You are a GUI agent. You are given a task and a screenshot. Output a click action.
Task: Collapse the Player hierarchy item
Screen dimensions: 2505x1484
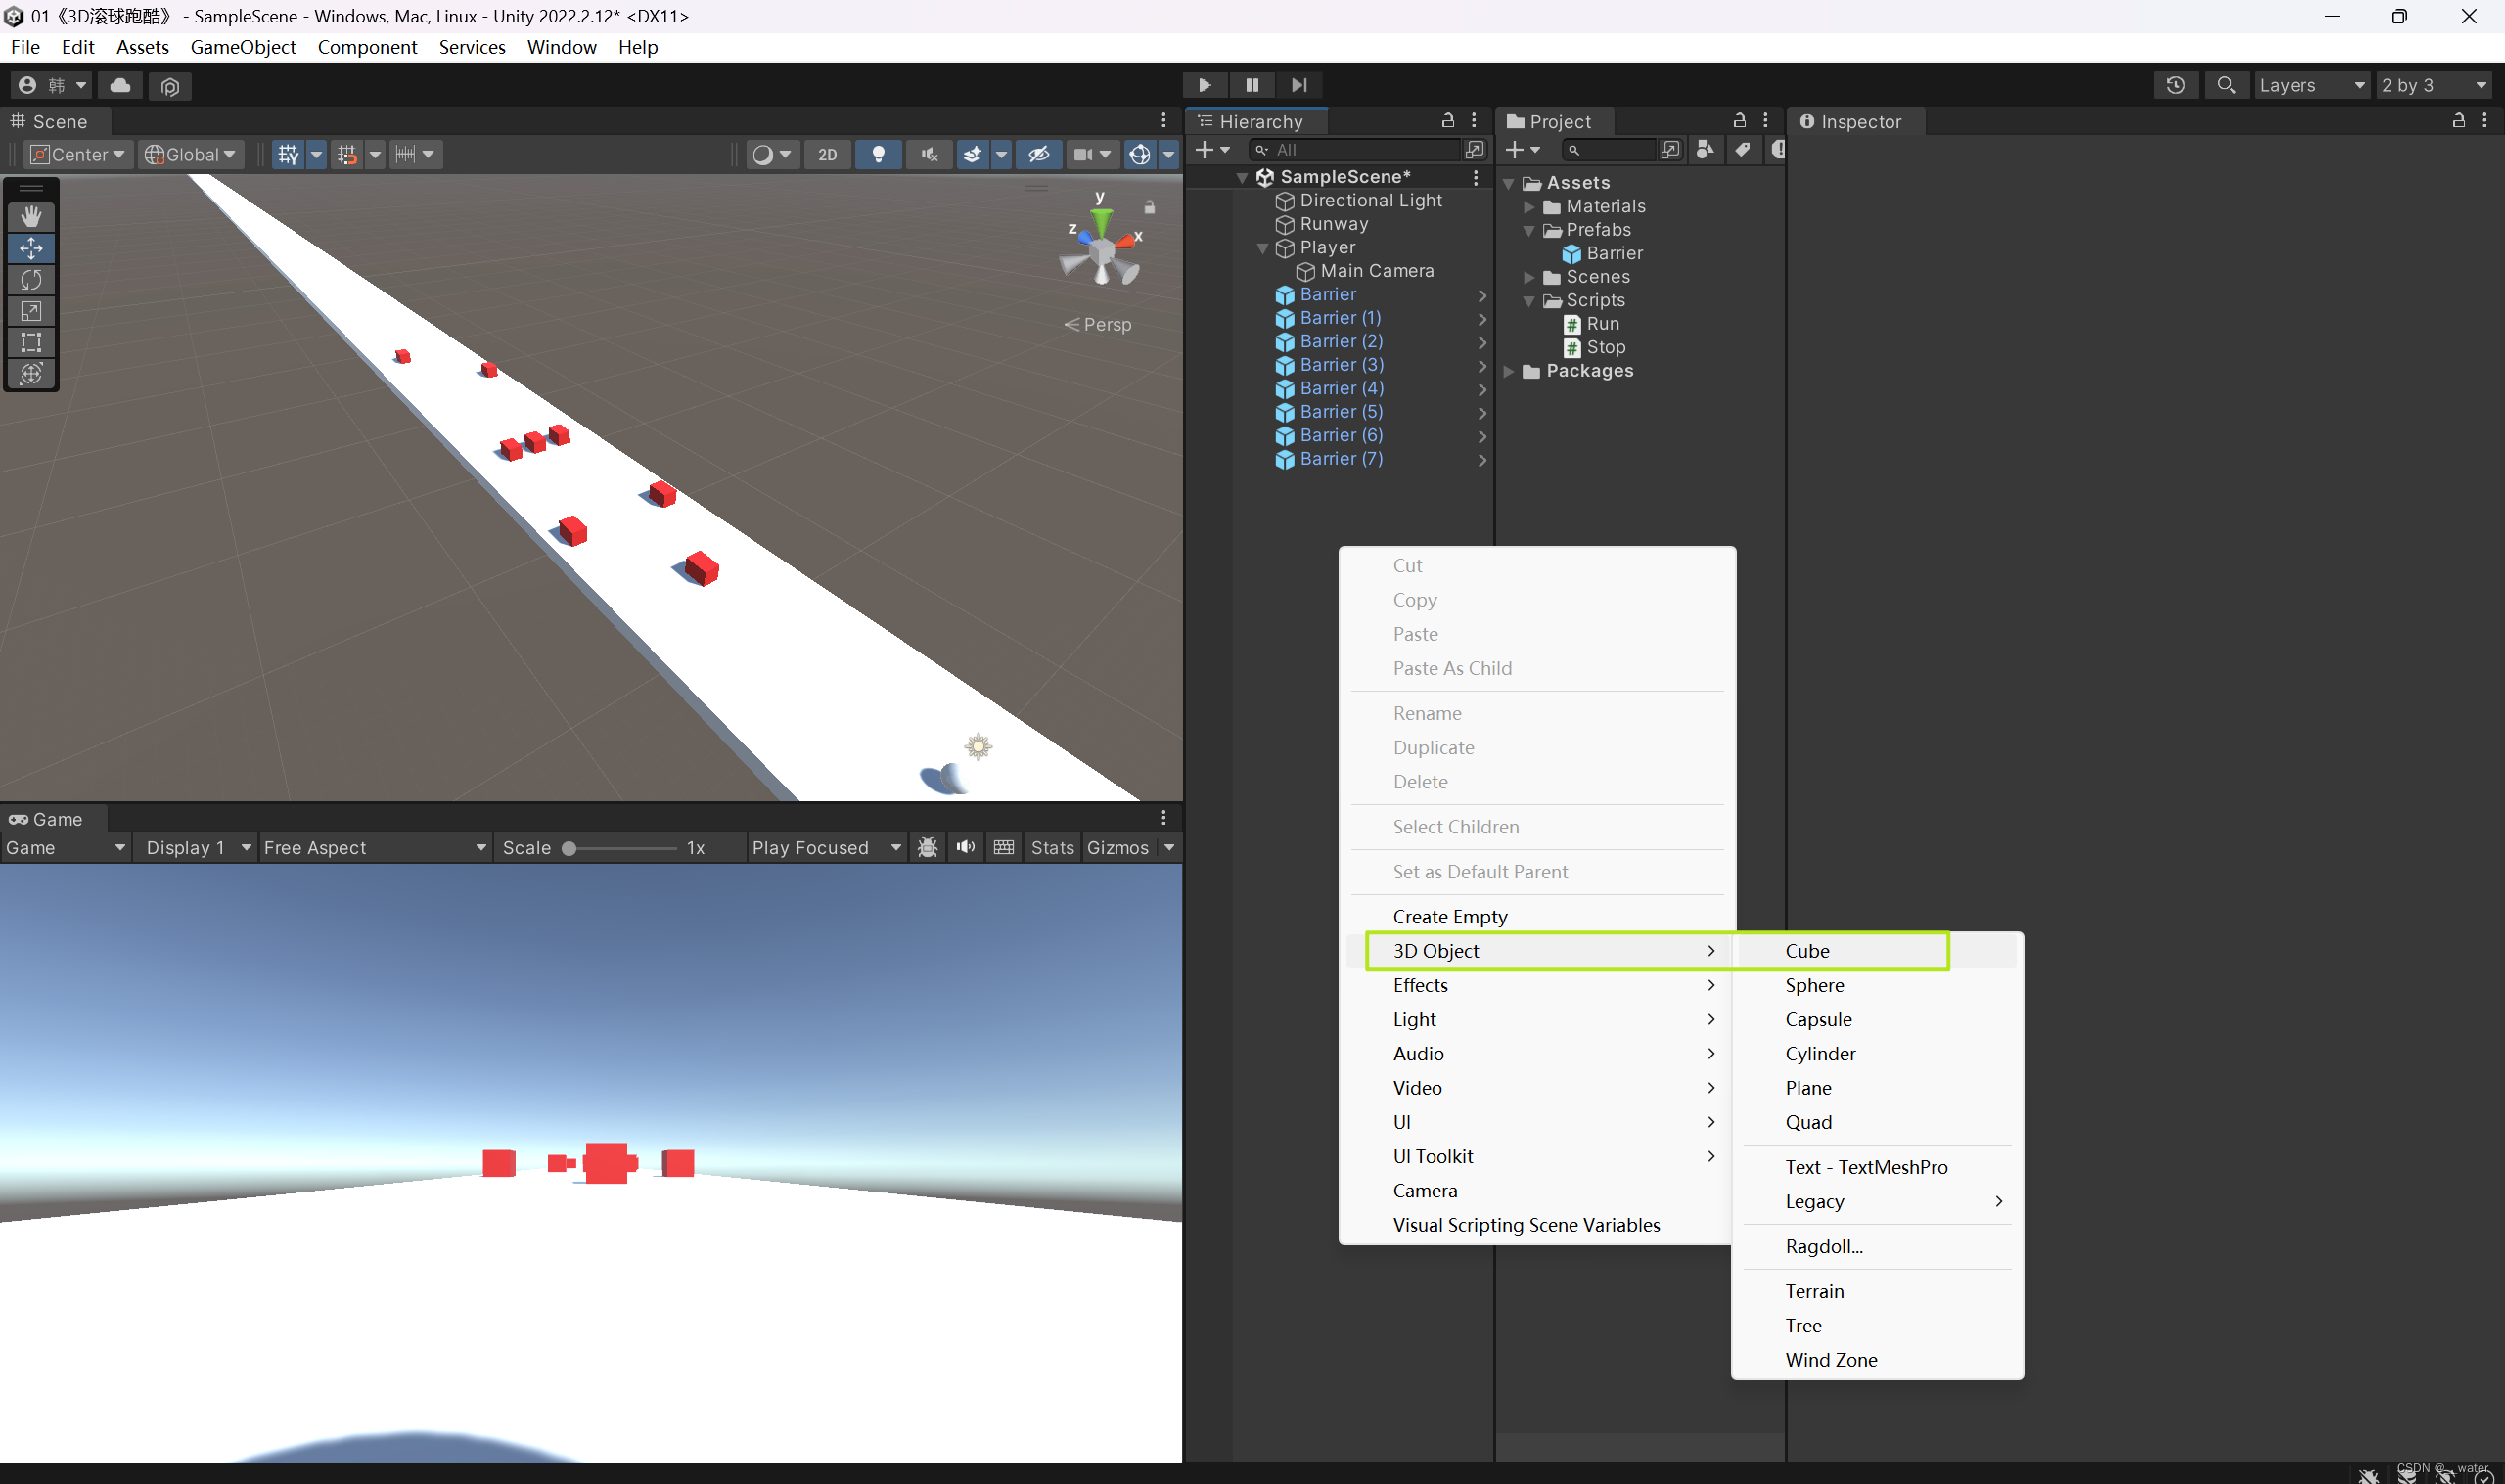click(1262, 248)
